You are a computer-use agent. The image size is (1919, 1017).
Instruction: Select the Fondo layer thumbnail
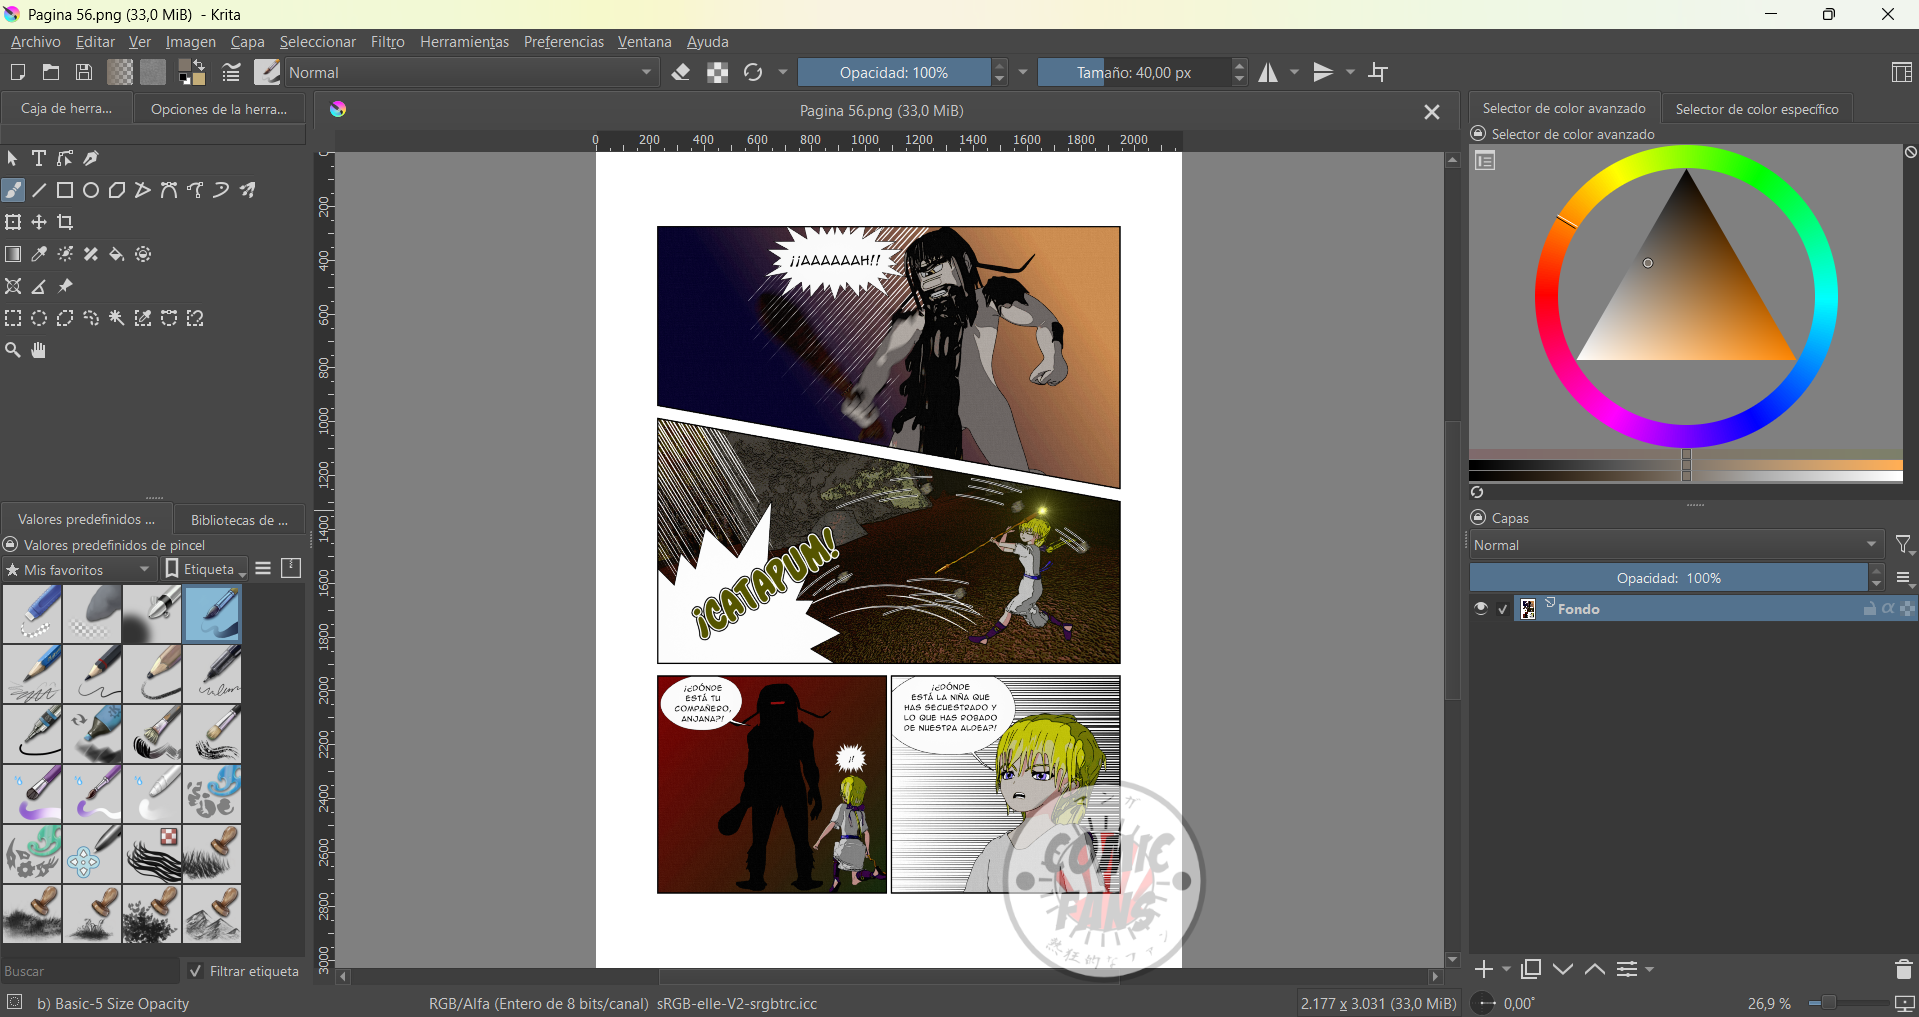click(1528, 608)
